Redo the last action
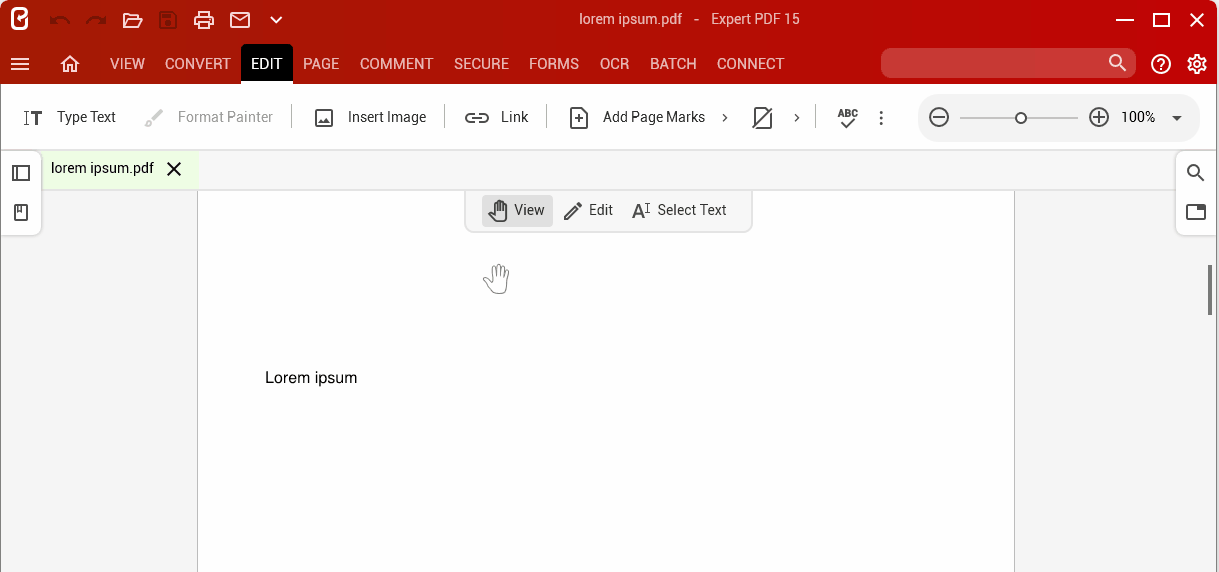Screen dimensions: 1219x572 tap(96, 20)
